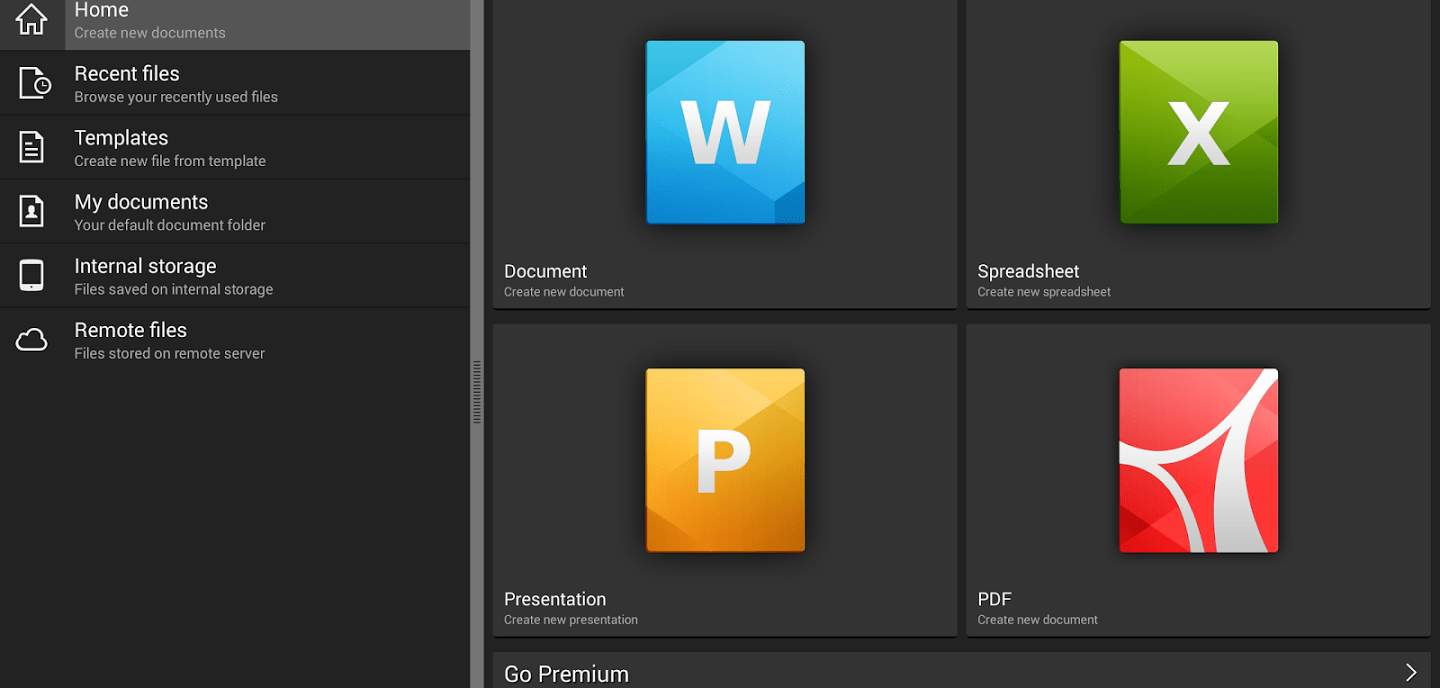
Task: Click the 'Presentation' tile title
Action: [x=555, y=599]
